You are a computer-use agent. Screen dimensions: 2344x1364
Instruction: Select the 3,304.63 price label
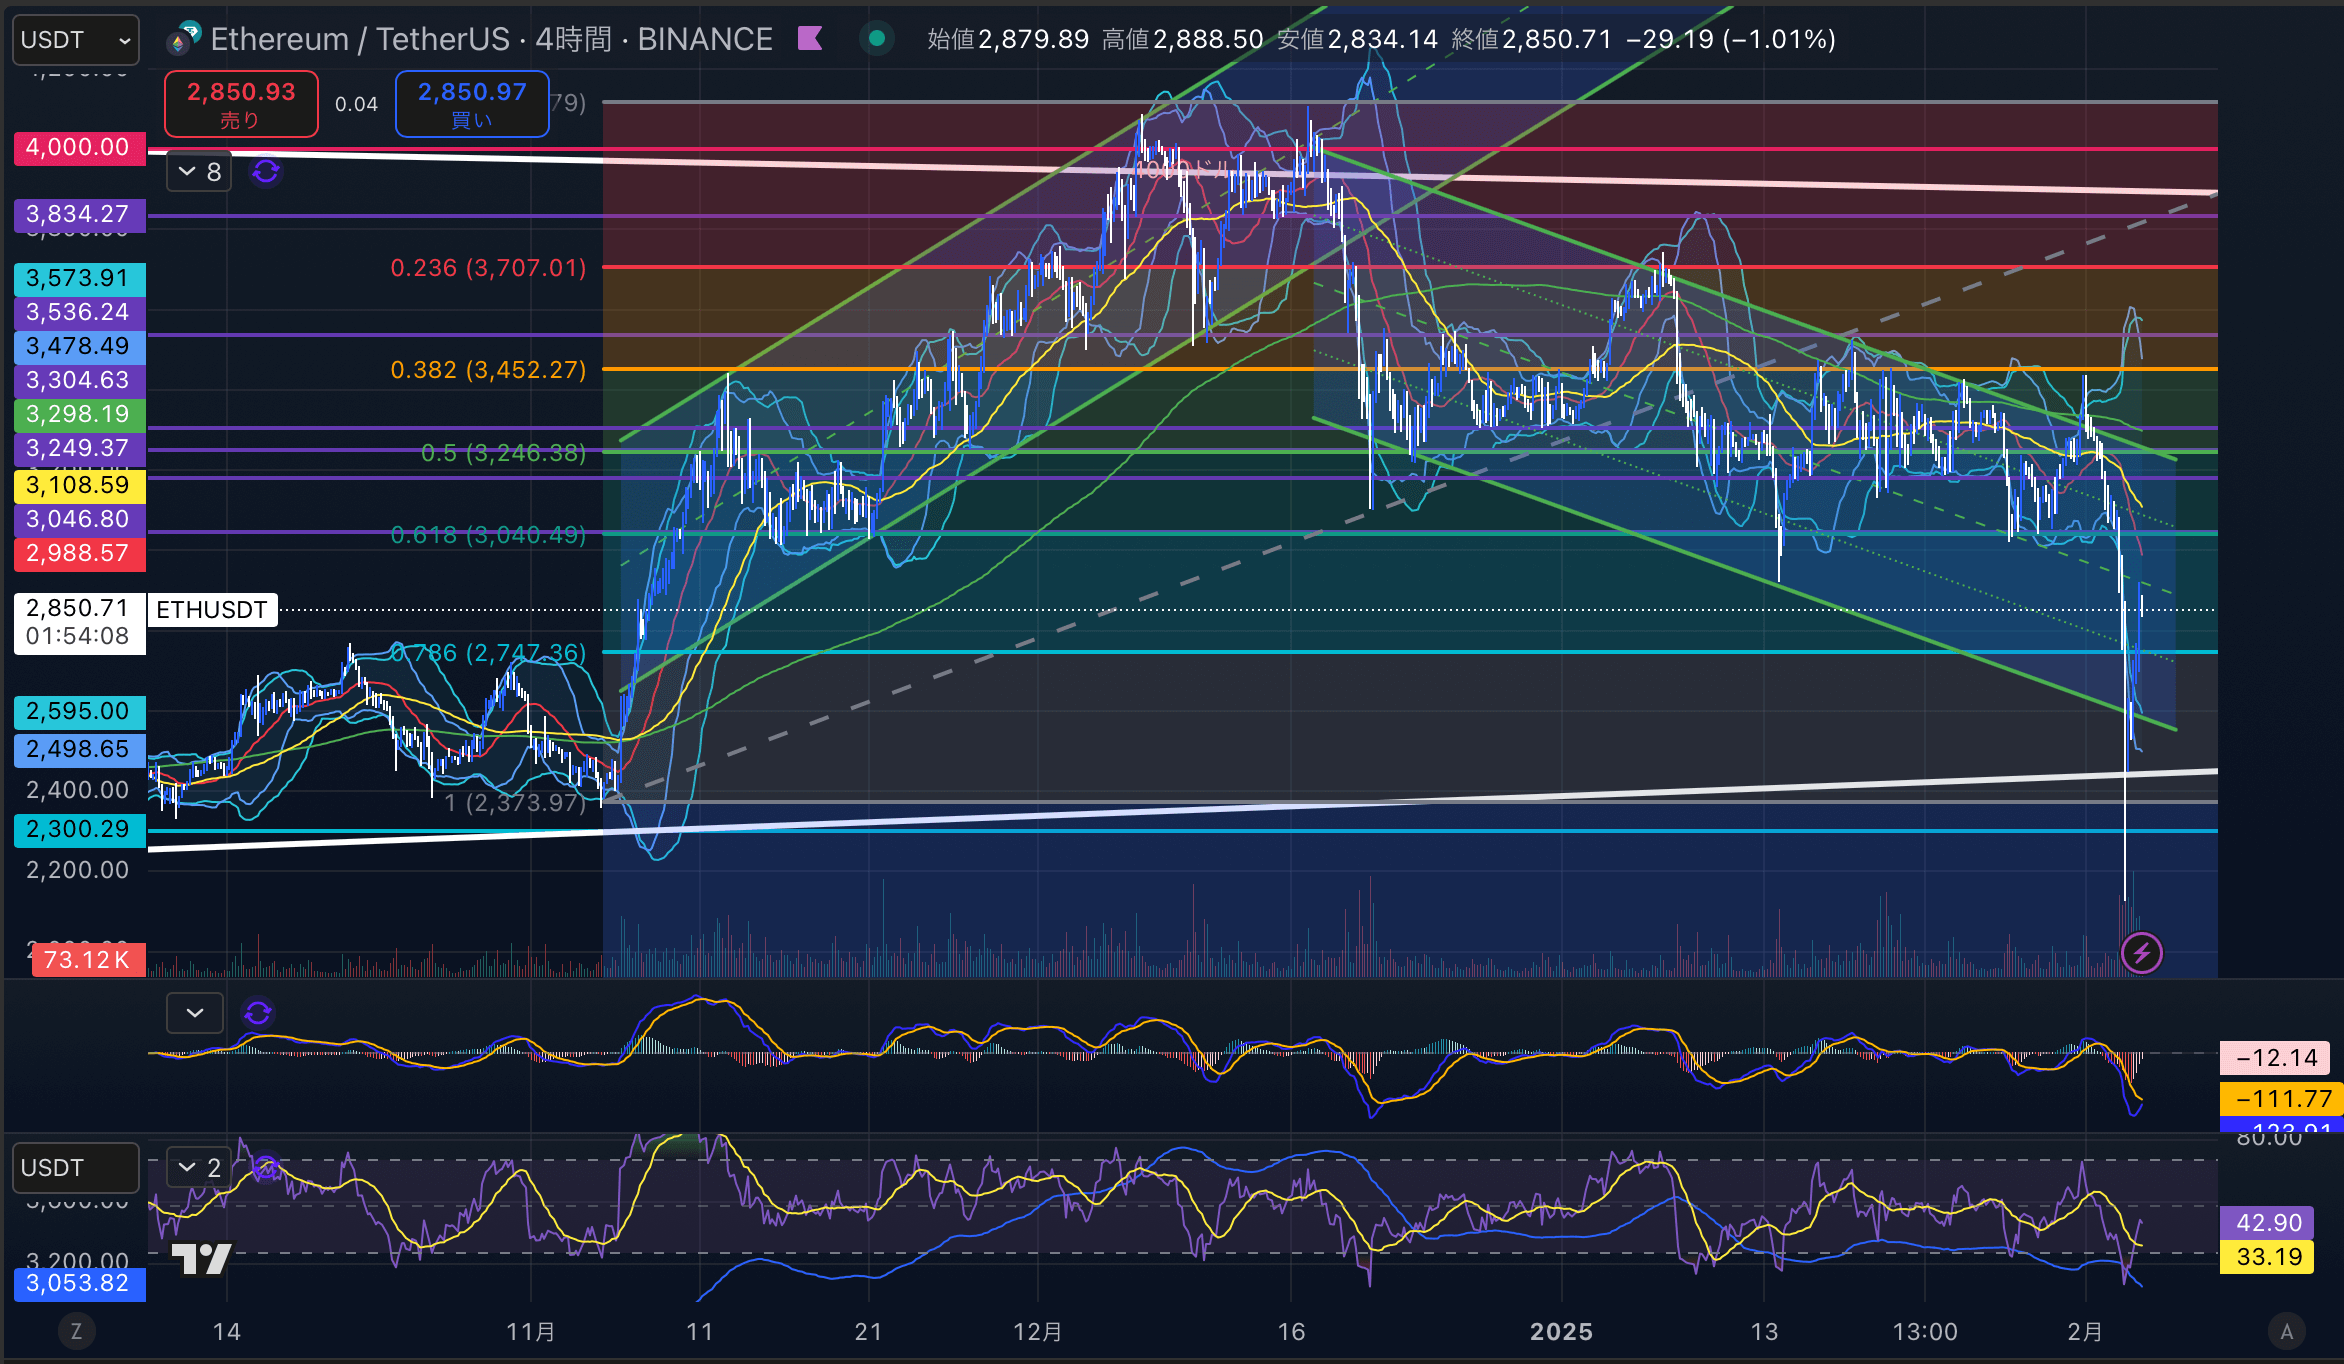pos(79,380)
